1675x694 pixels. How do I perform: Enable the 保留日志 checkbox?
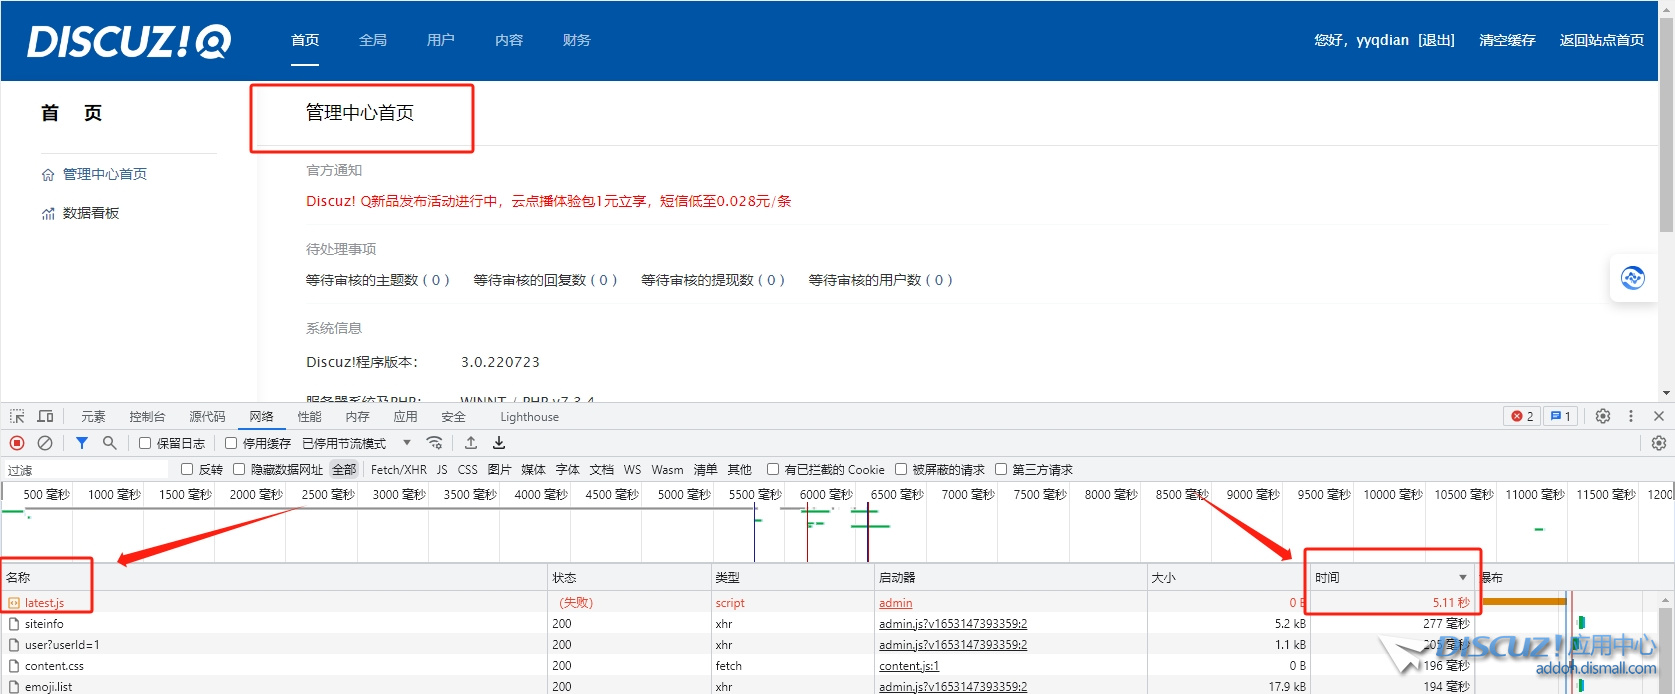145,443
